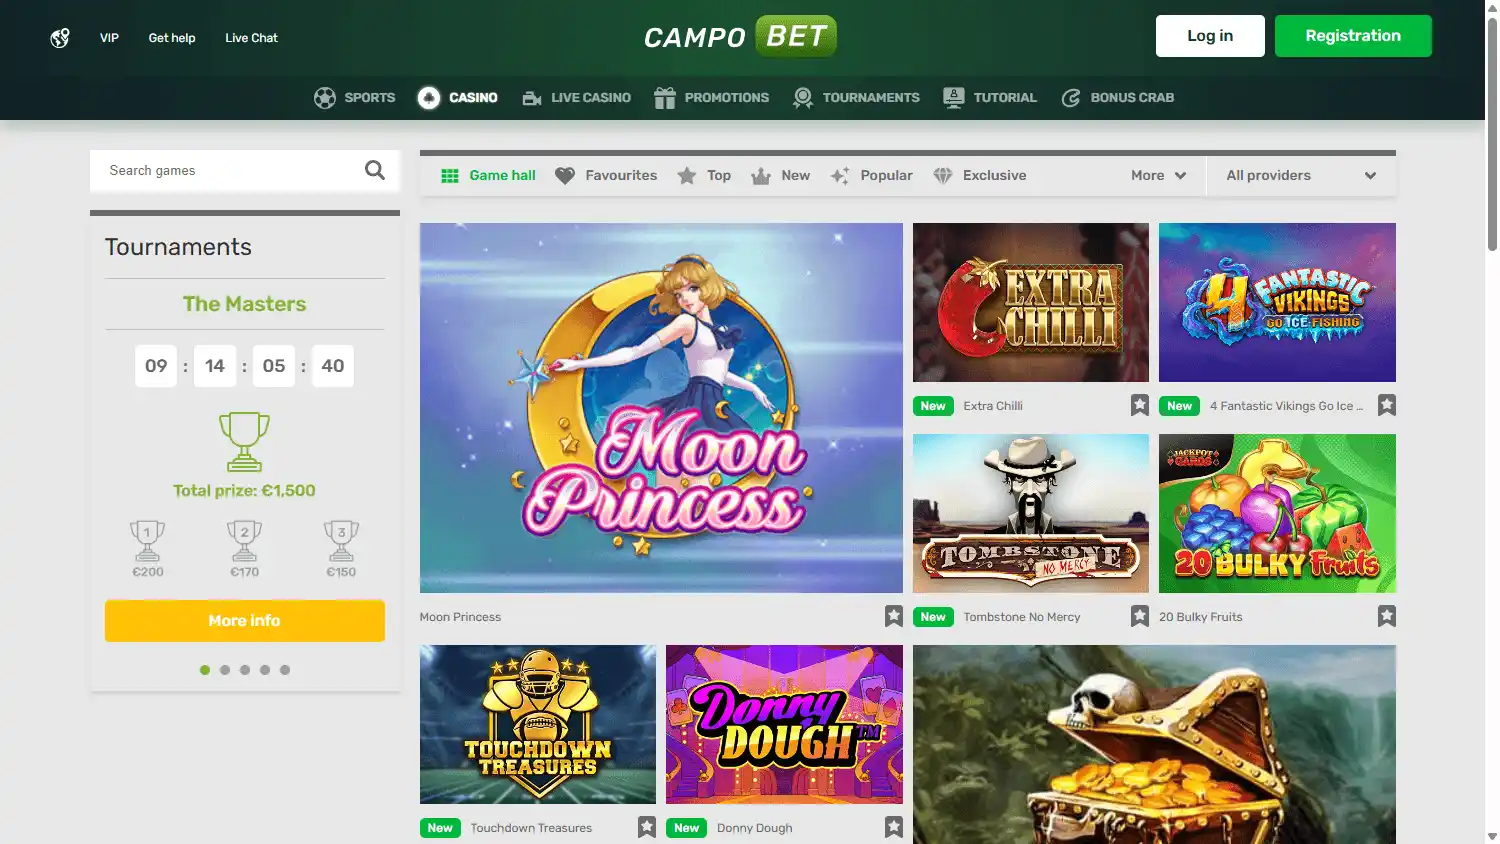The height and width of the screenshot is (844, 1500).
Task: Click the Favourites heart icon
Action: pyautogui.click(x=565, y=176)
